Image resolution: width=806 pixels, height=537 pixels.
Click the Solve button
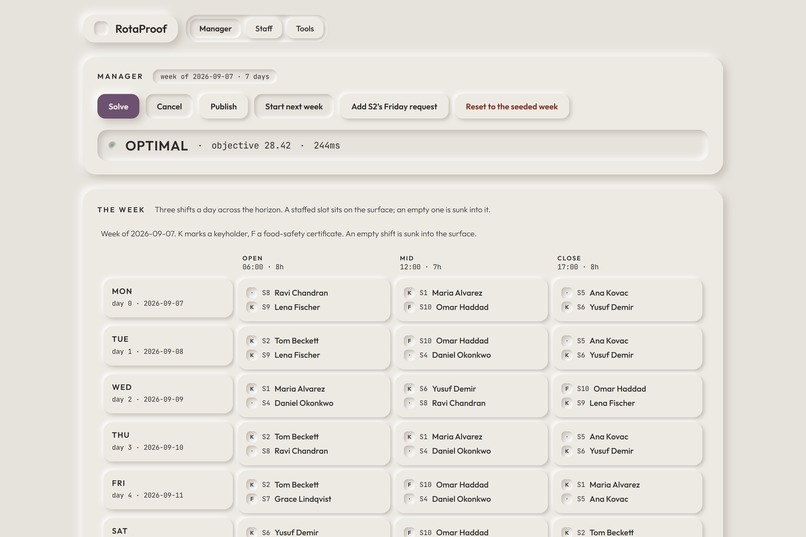click(x=118, y=106)
